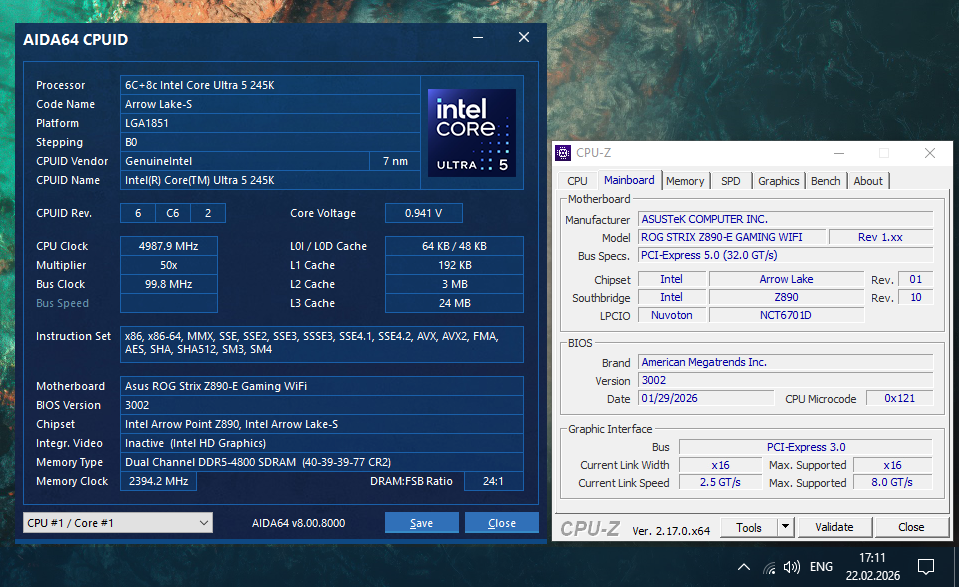Click Close button in AIDA64 CPUID
The width and height of the screenshot is (959, 587).
pos(502,523)
